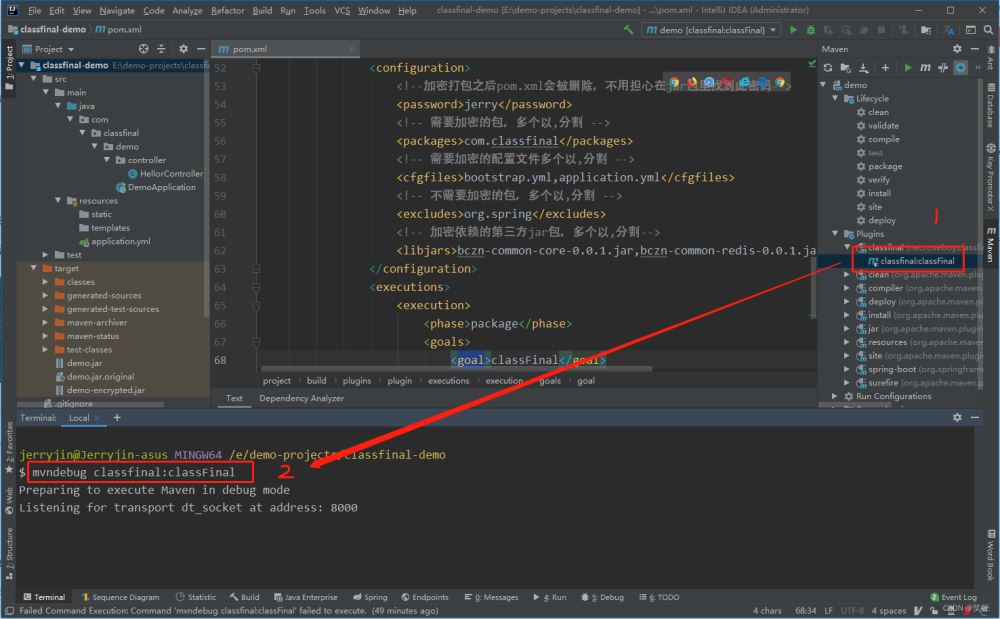
Task: Open the VCS menu
Action: click(x=342, y=10)
